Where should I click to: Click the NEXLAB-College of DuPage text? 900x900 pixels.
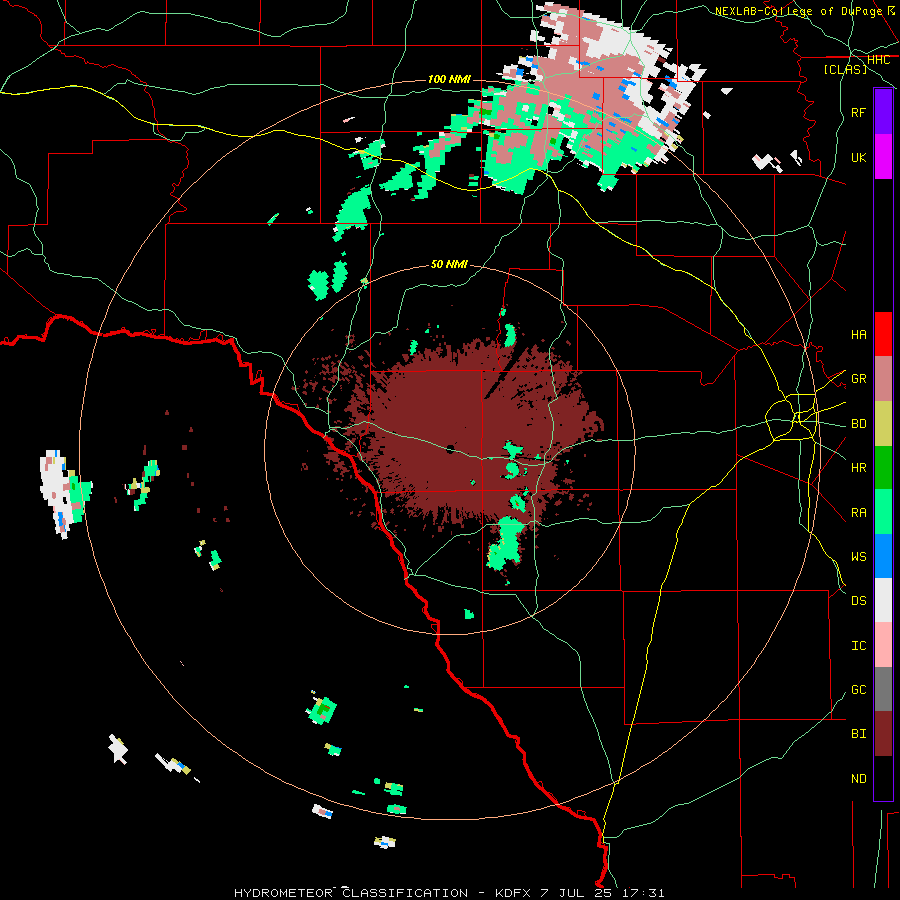(x=798, y=11)
